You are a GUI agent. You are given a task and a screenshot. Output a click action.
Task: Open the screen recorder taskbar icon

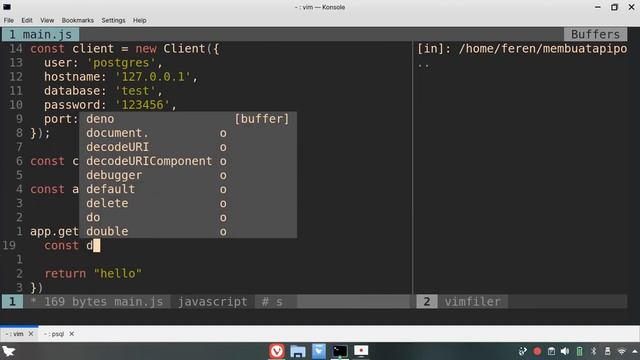tap(361, 351)
